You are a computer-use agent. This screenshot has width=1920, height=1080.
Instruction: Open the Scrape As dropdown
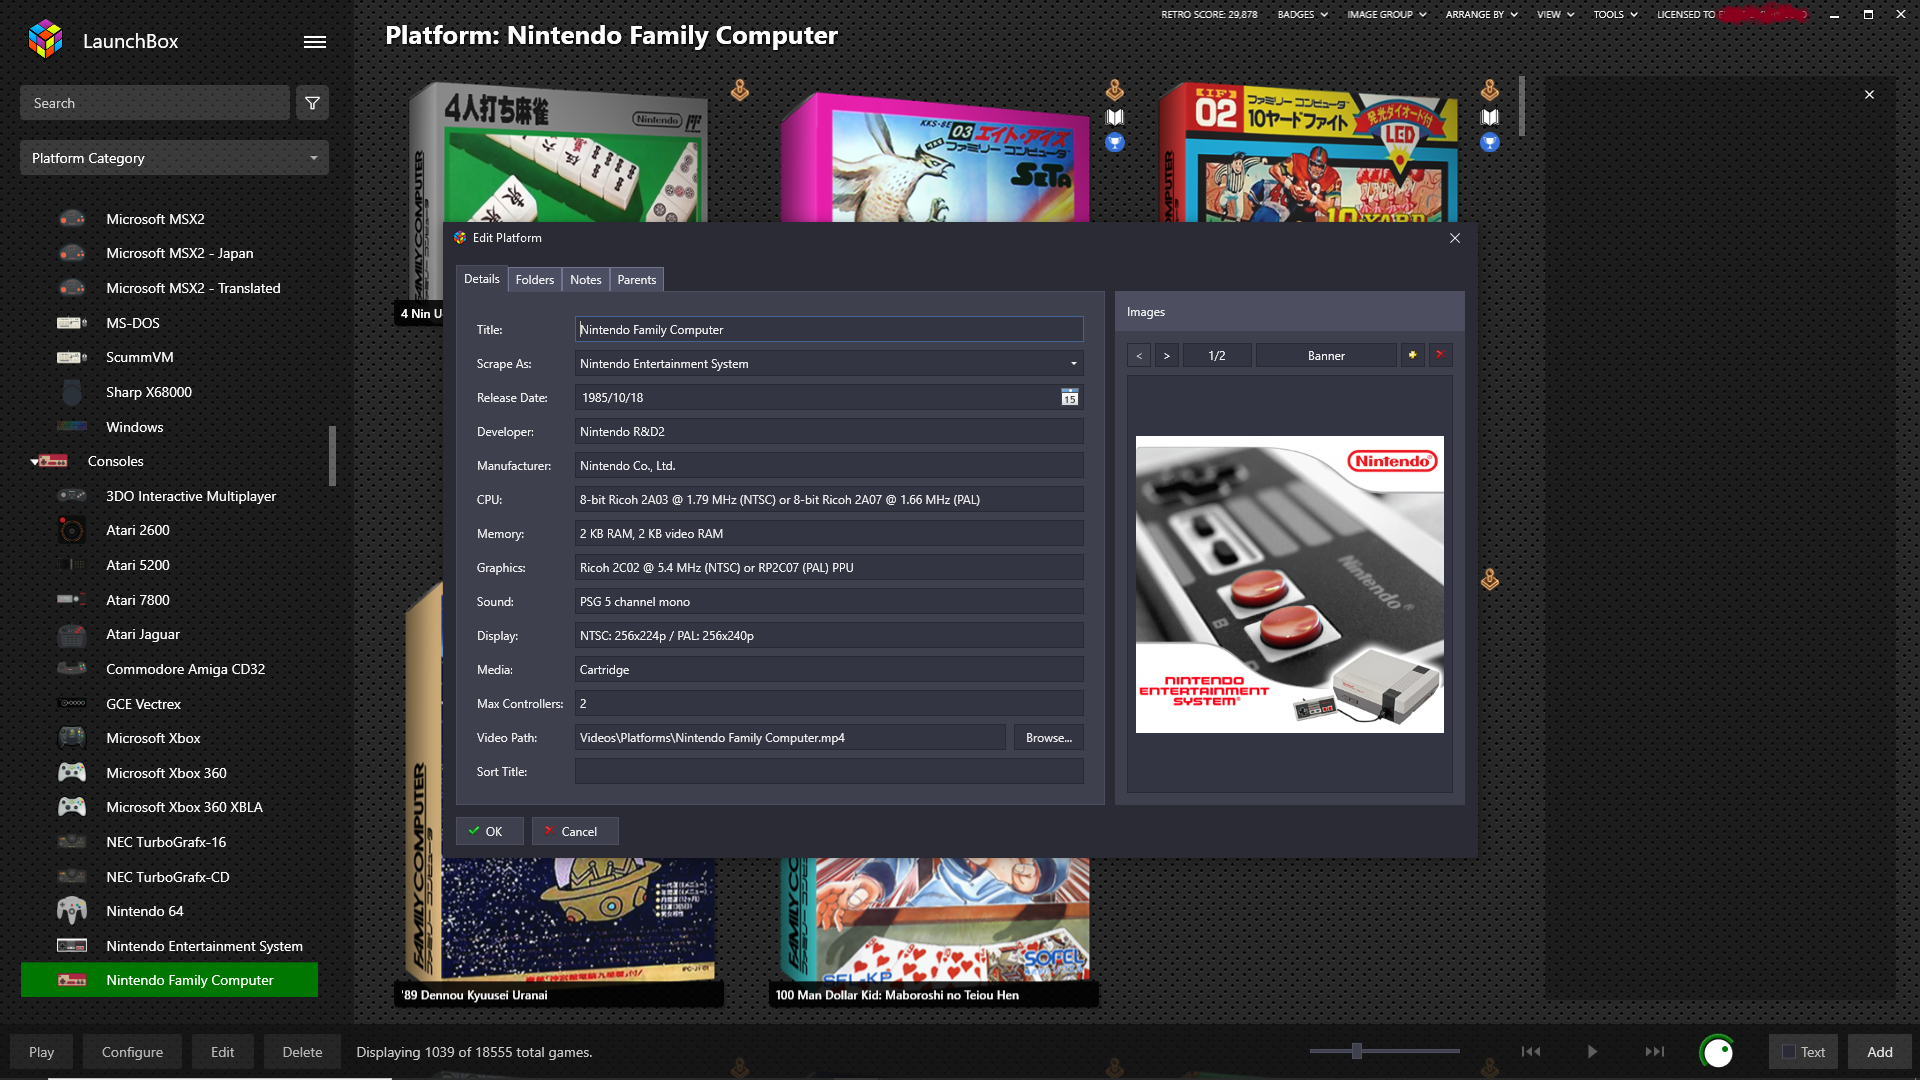click(829, 363)
